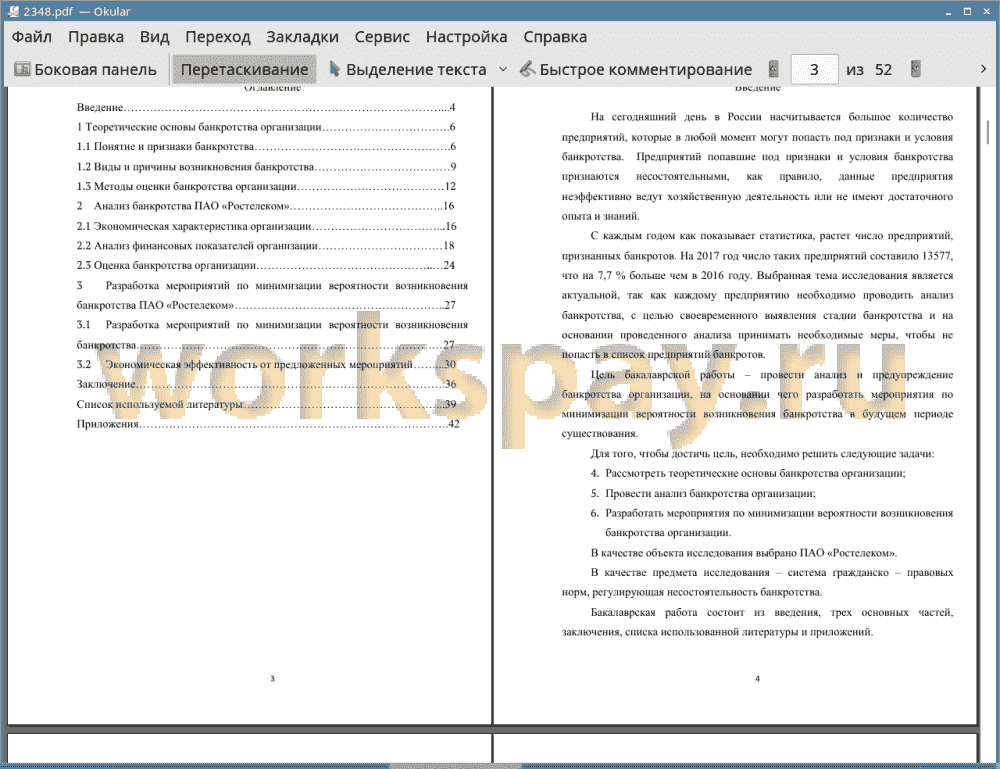Click list item '4. Рассмотреть теоретические основы'
The height and width of the screenshot is (769, 1000).
(x=747, y=473)
